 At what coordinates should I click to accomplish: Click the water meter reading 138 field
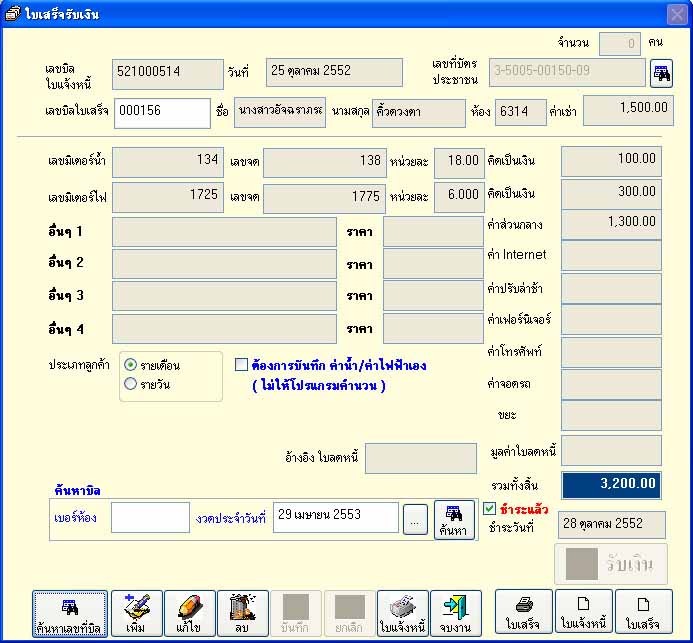pos(325,163)
